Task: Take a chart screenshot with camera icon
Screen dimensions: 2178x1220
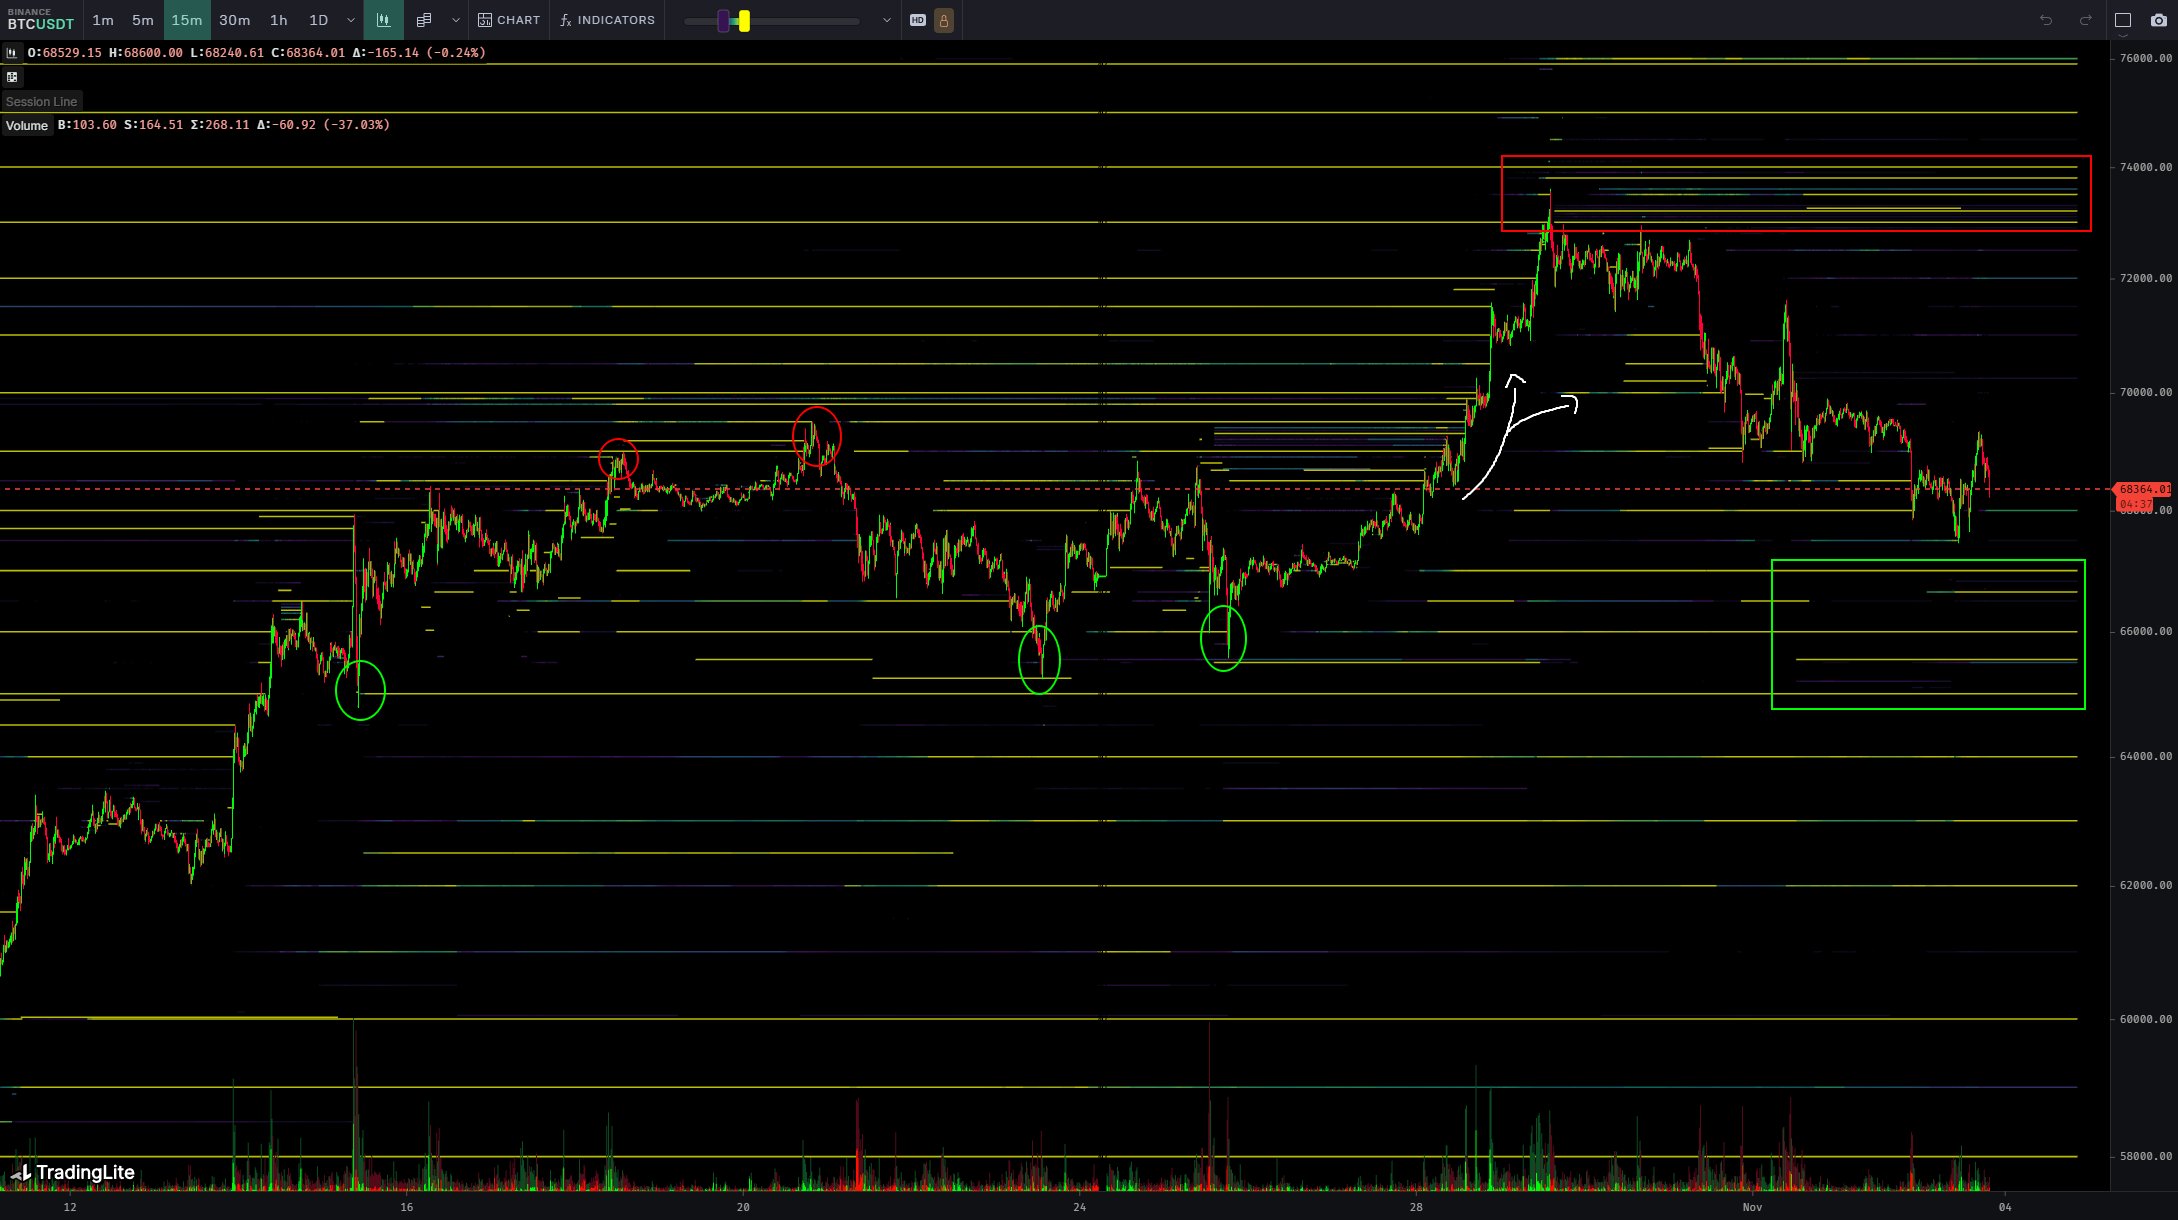Action: coord(2159,20)
